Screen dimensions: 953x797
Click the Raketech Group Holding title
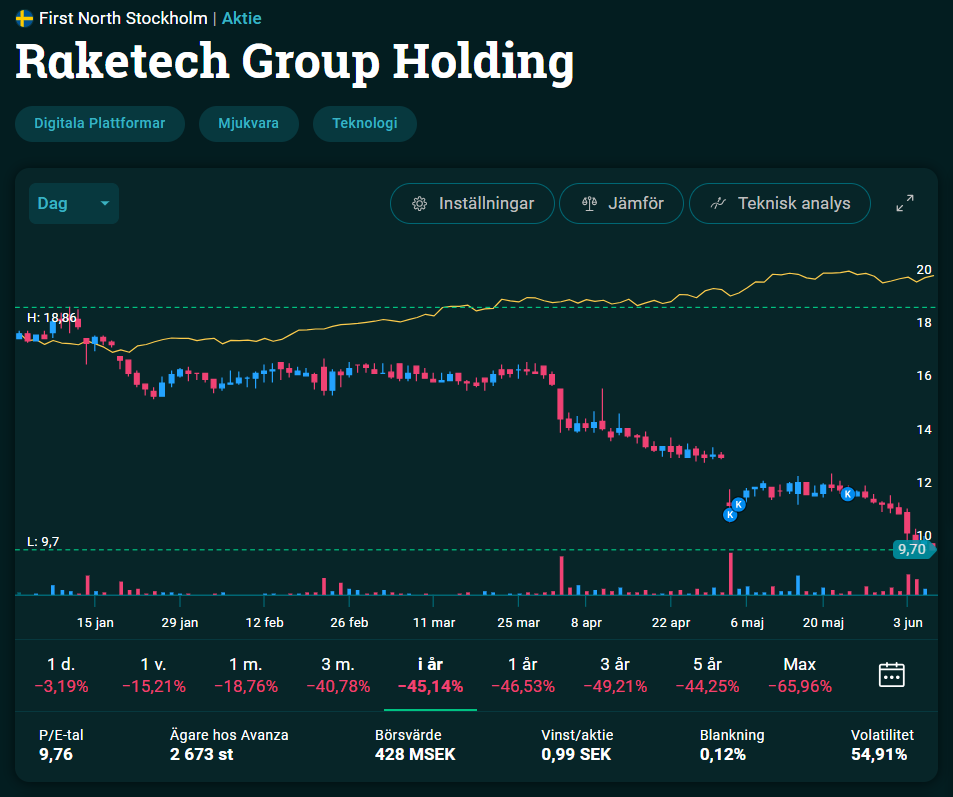click(295, 62)
